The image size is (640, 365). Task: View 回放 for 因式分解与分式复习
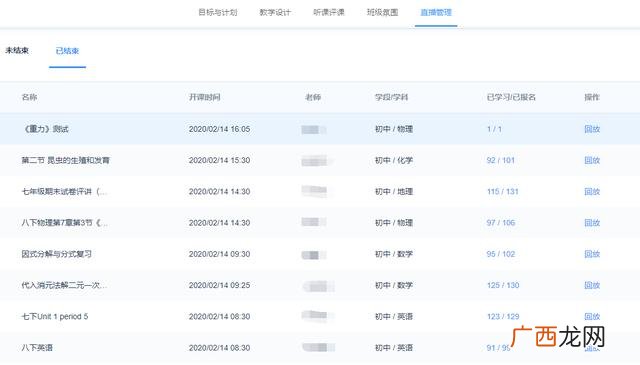click(x=592, y=254)
